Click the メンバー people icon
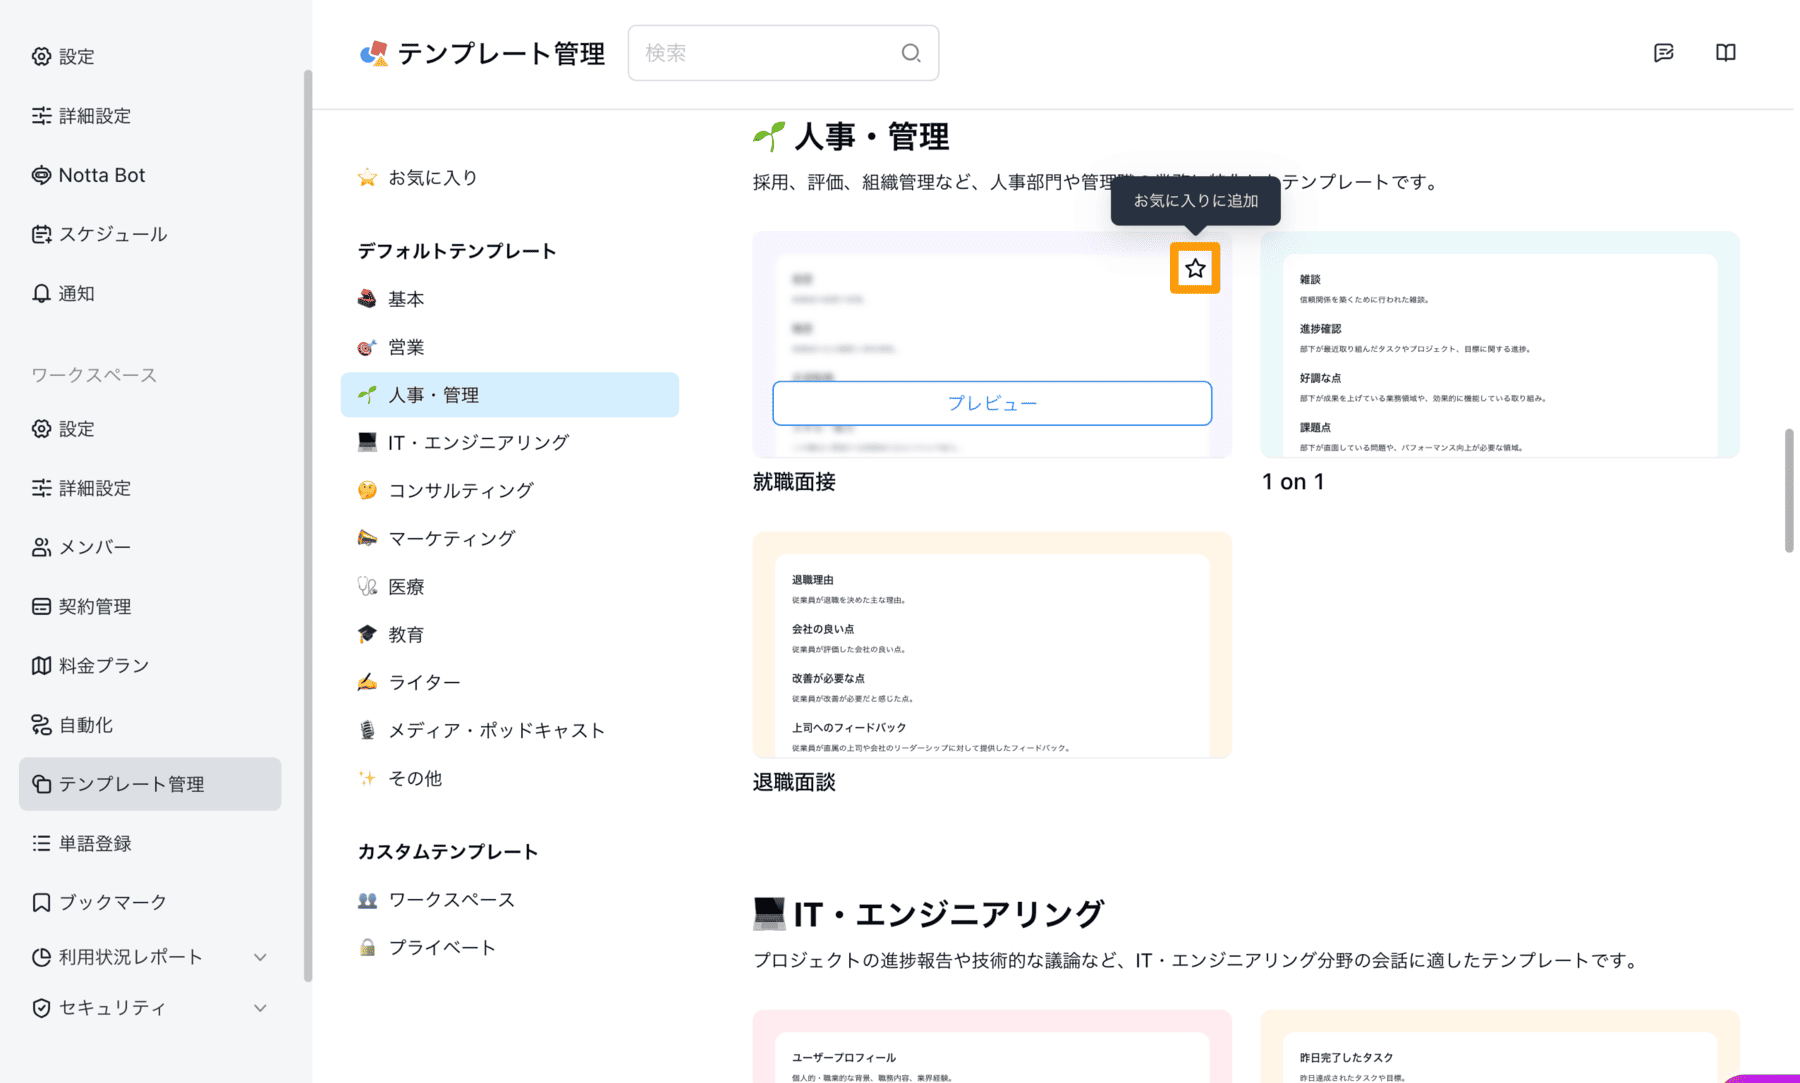The width and height of the screenshot is (1800, 1083). click(41, 547)
